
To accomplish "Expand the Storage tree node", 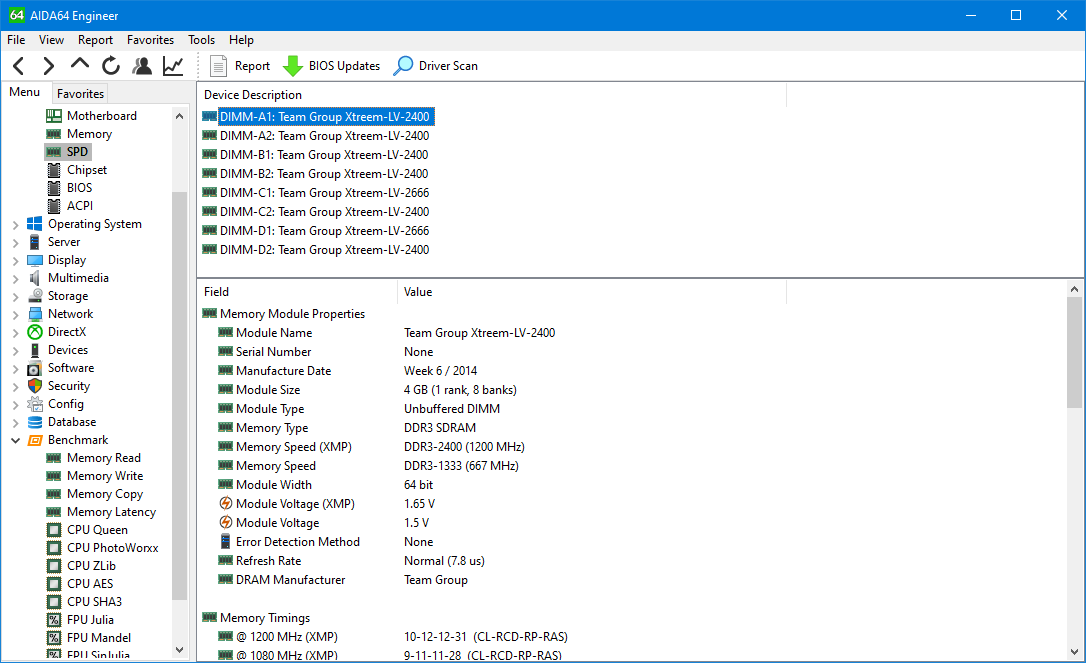I will click(15, 297).
